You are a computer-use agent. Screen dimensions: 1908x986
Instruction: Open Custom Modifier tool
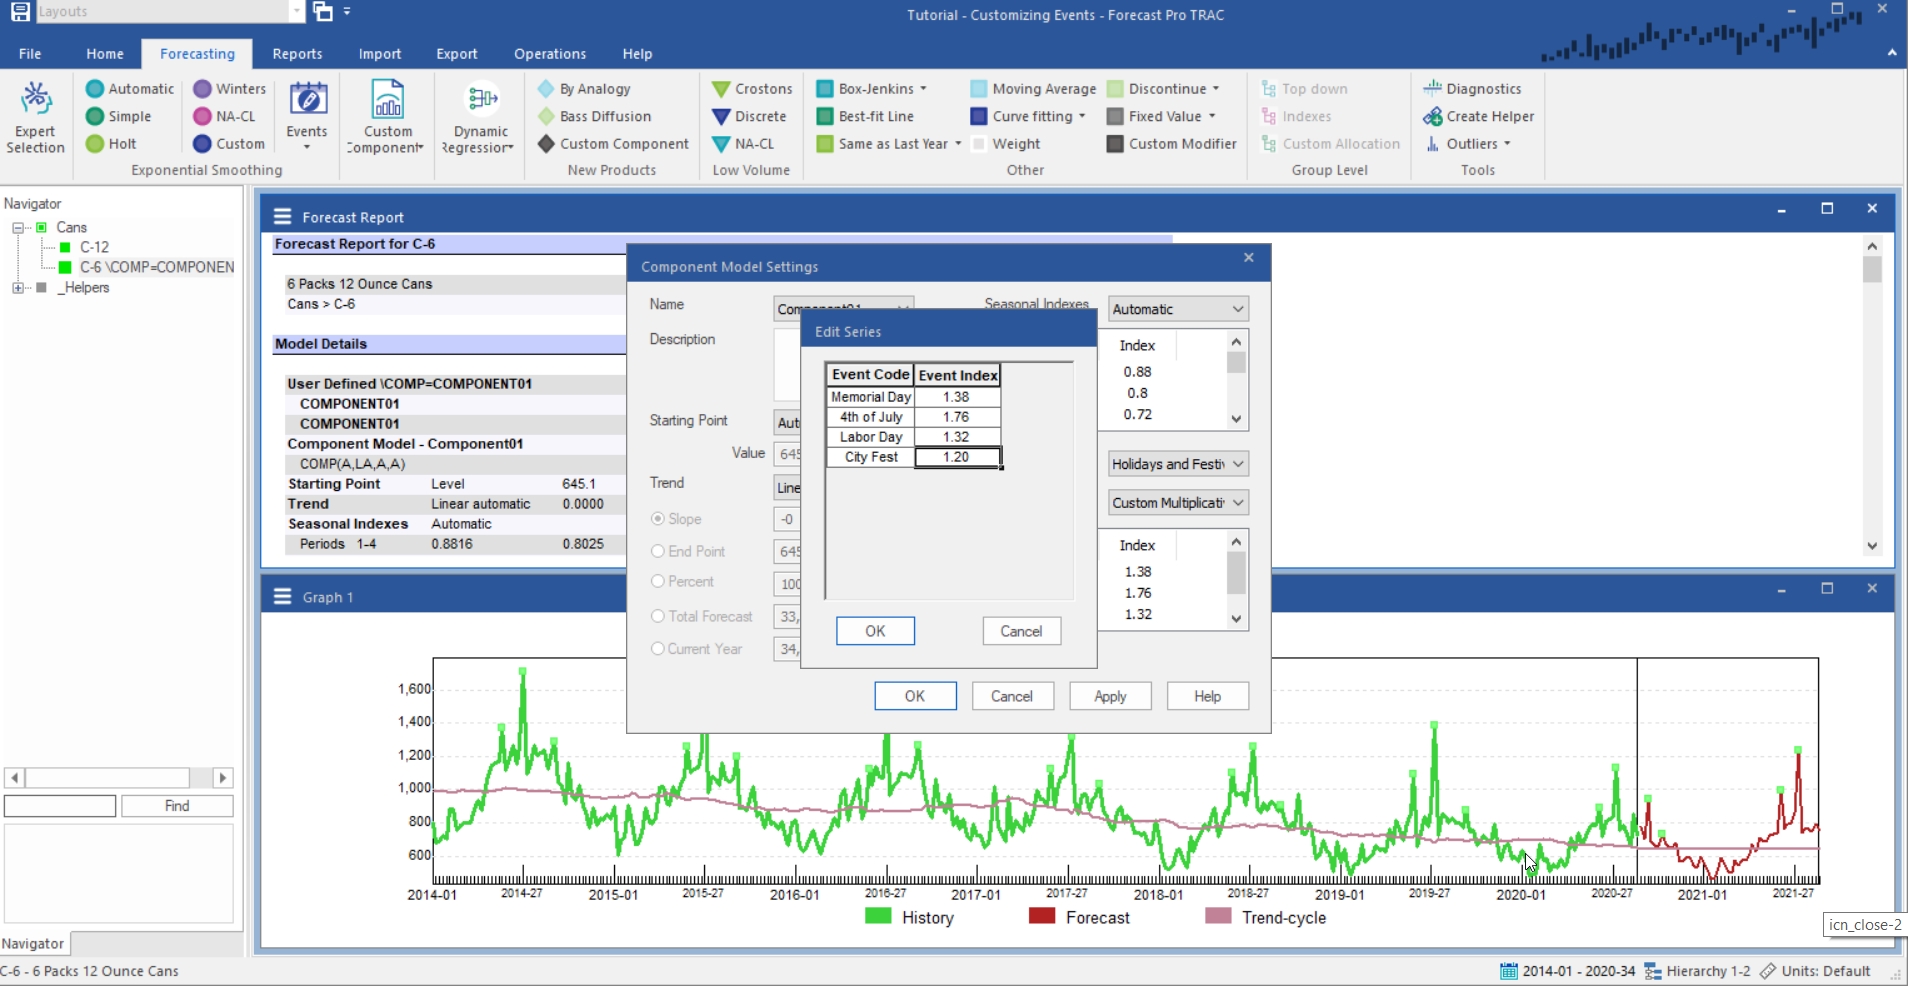(x=1172, y=144)
